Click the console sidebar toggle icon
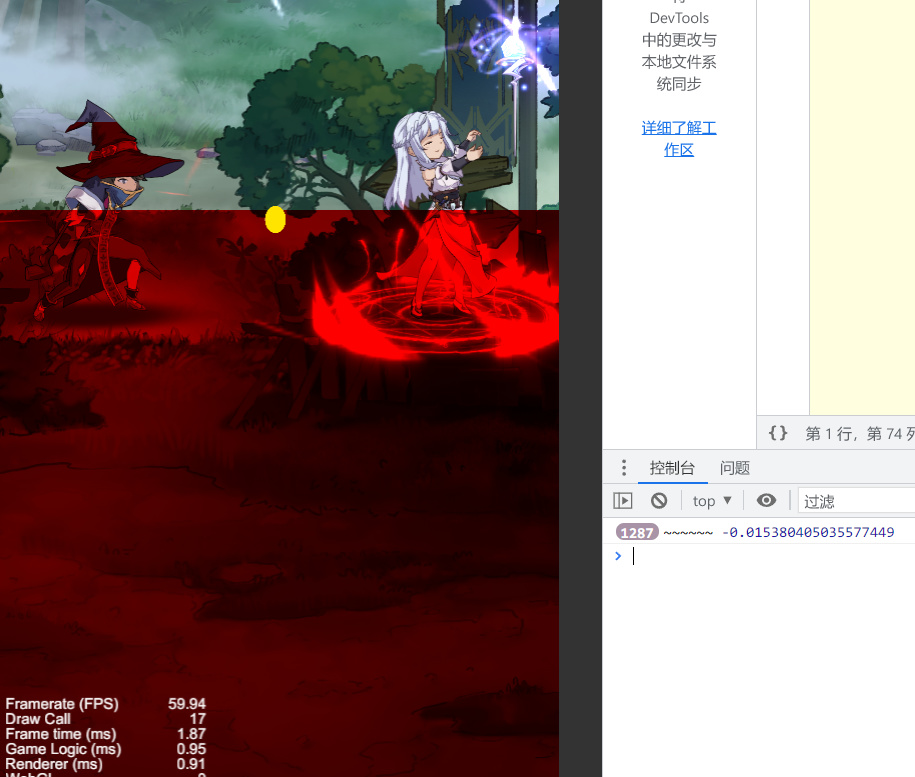The width and height of the screenshot is (915, 777). click(623, 500)
